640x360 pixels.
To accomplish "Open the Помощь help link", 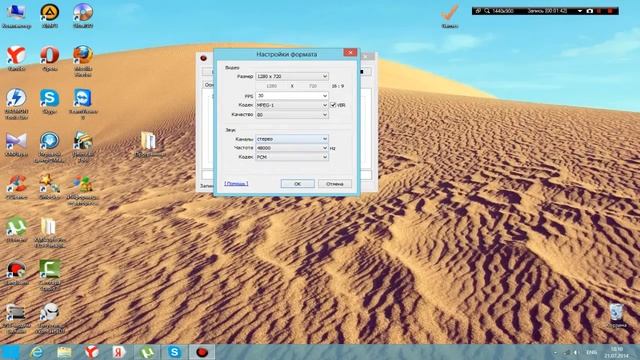I will pos(236,184).
